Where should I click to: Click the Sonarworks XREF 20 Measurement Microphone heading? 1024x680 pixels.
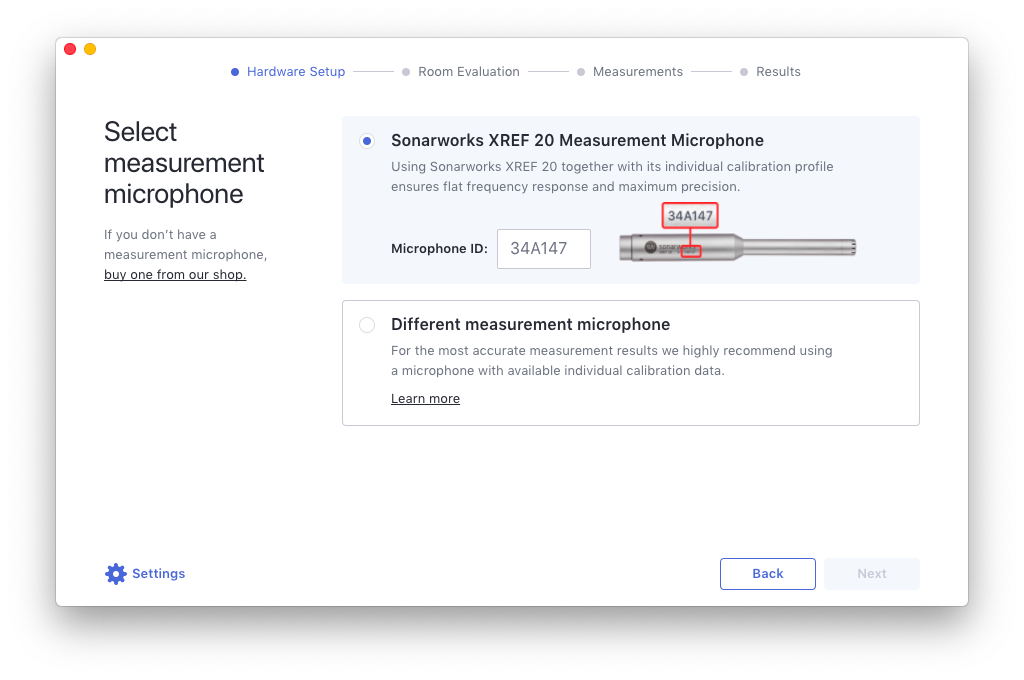pyautogui.click(x=577, y=140)
